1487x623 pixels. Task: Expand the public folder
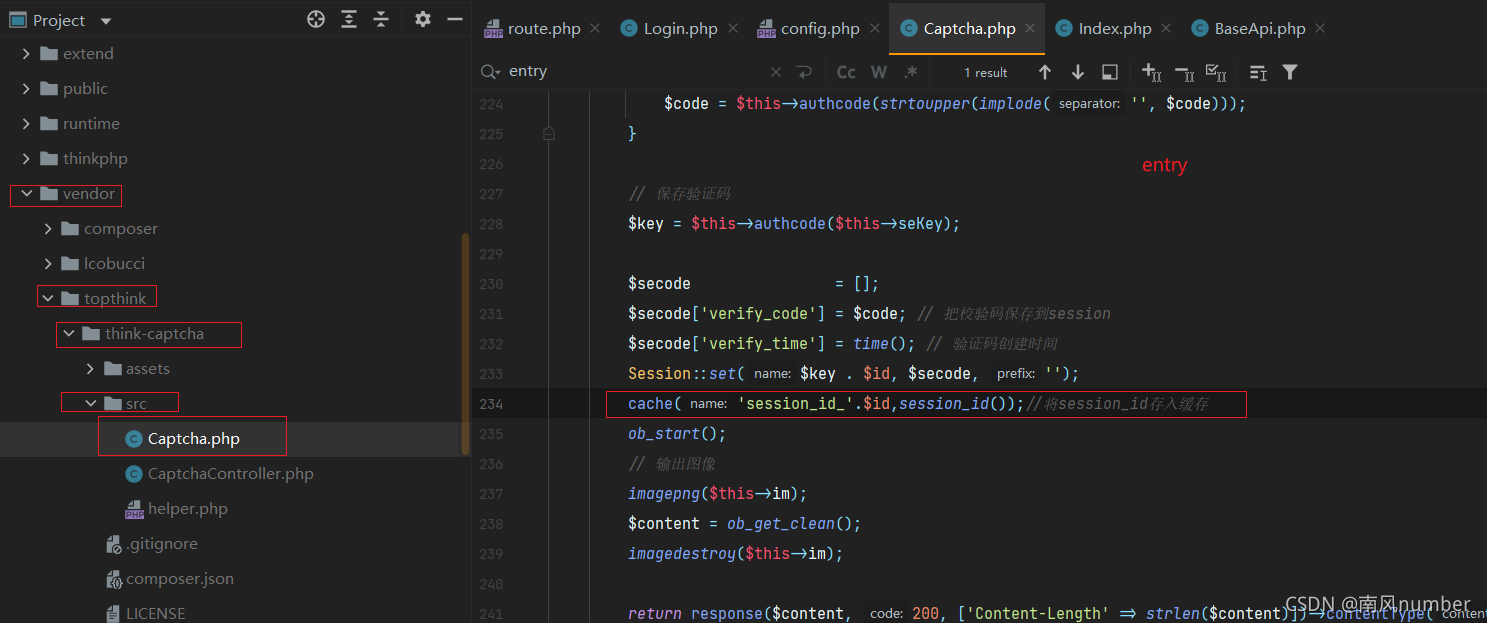point(27,89)
